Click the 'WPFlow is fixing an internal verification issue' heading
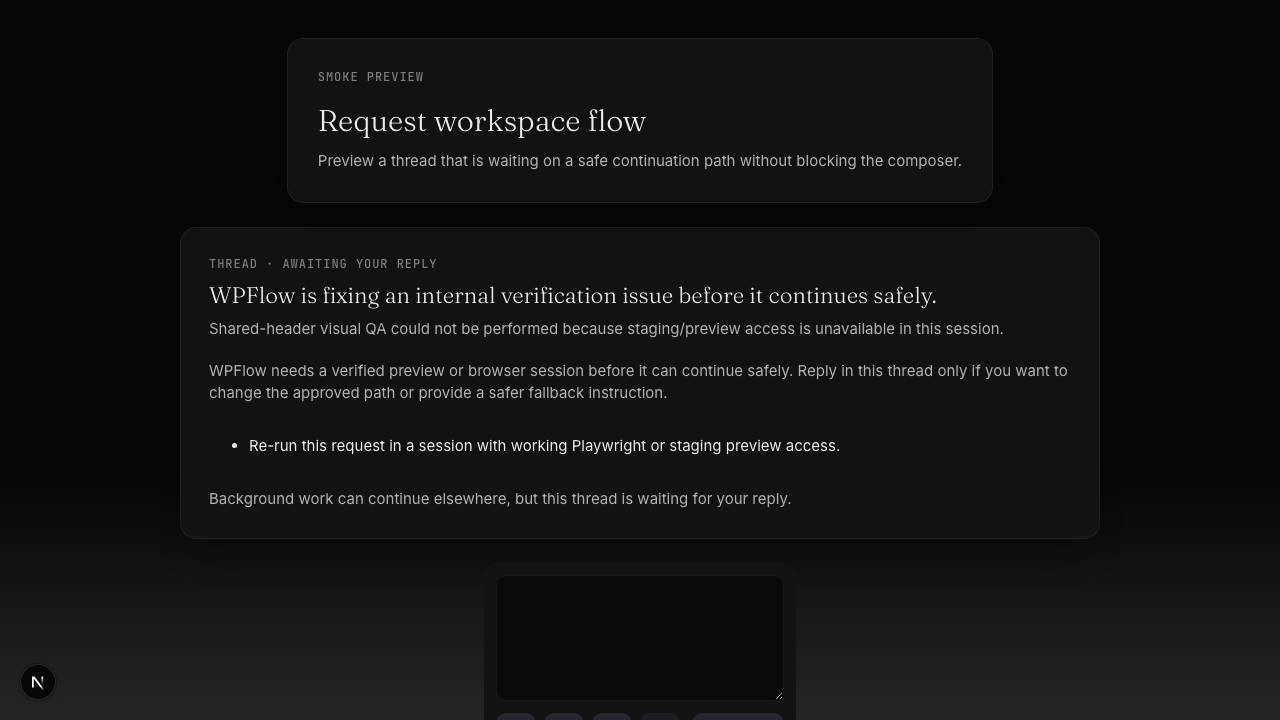This screenshot has width=1280, height=720. pyautogui.click(x=573, y=296)
